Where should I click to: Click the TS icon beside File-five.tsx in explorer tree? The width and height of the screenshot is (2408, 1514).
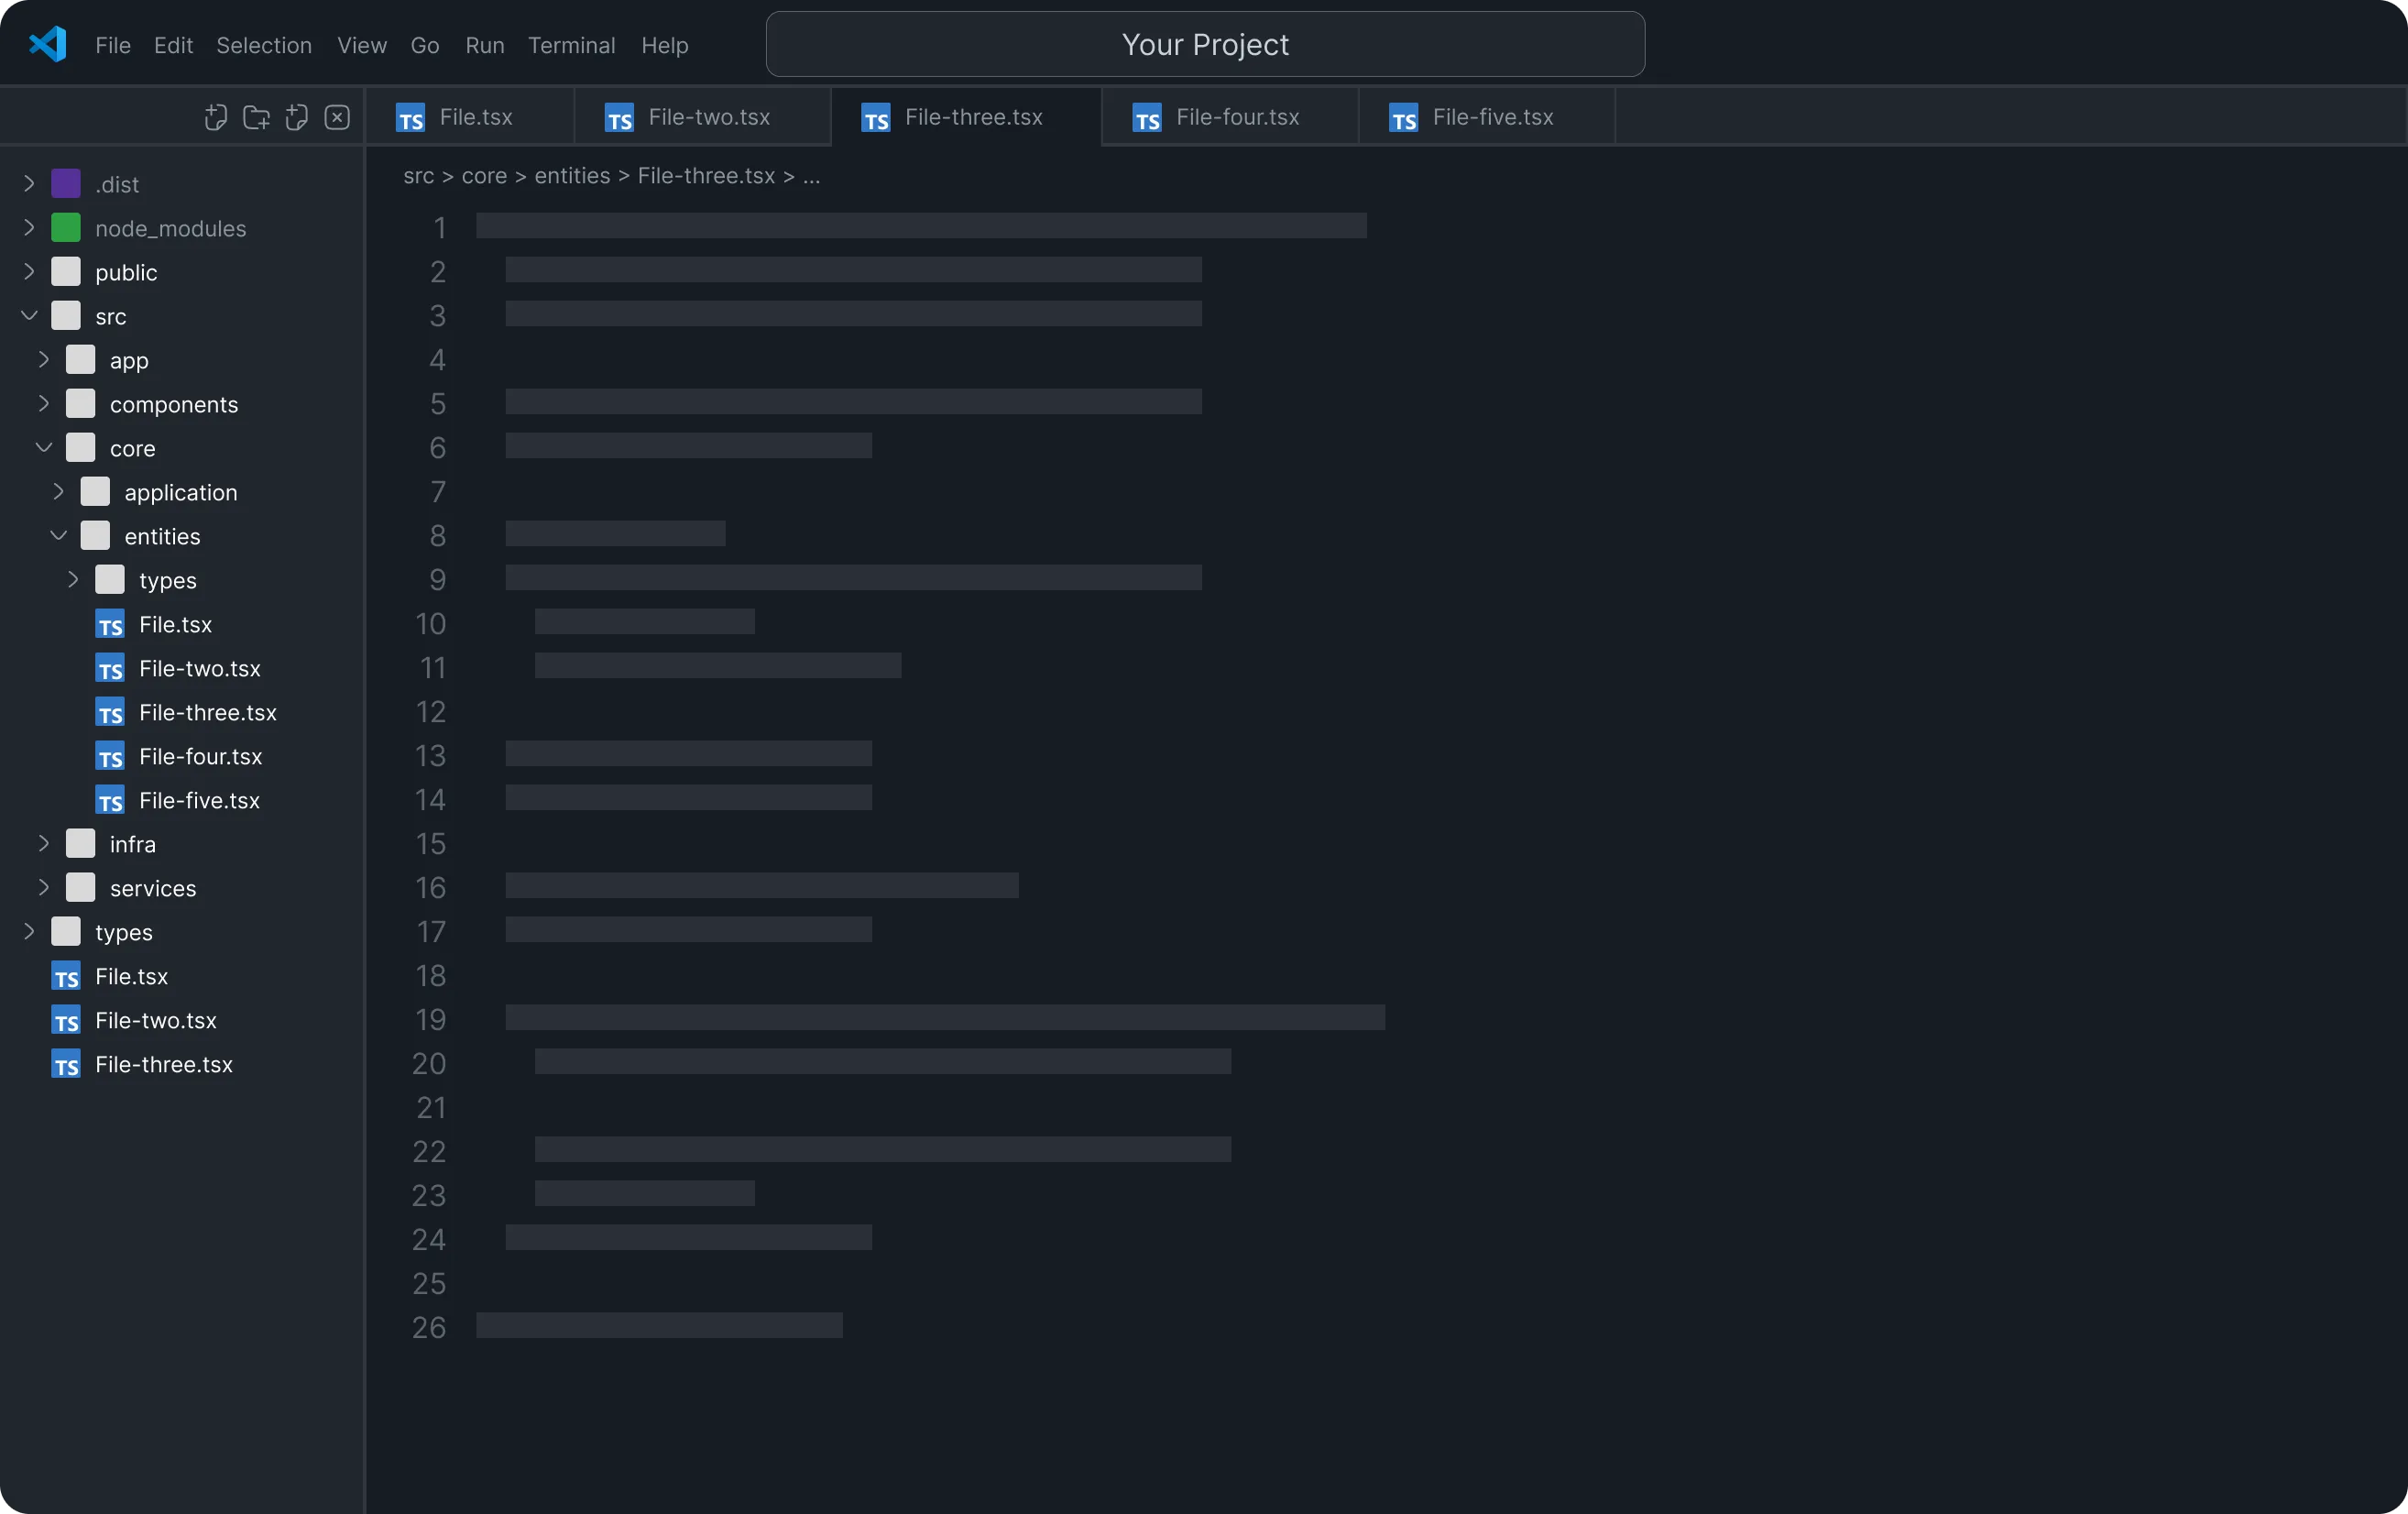click(x=110, y=800)
